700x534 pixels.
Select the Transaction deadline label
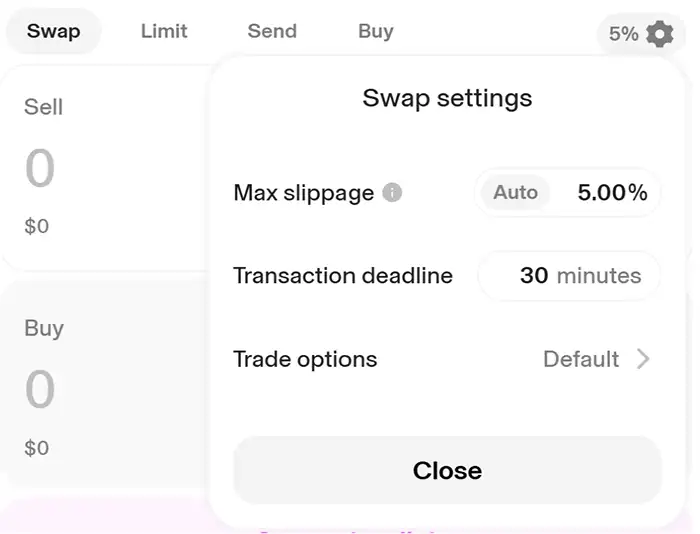[x=343, y=275]
